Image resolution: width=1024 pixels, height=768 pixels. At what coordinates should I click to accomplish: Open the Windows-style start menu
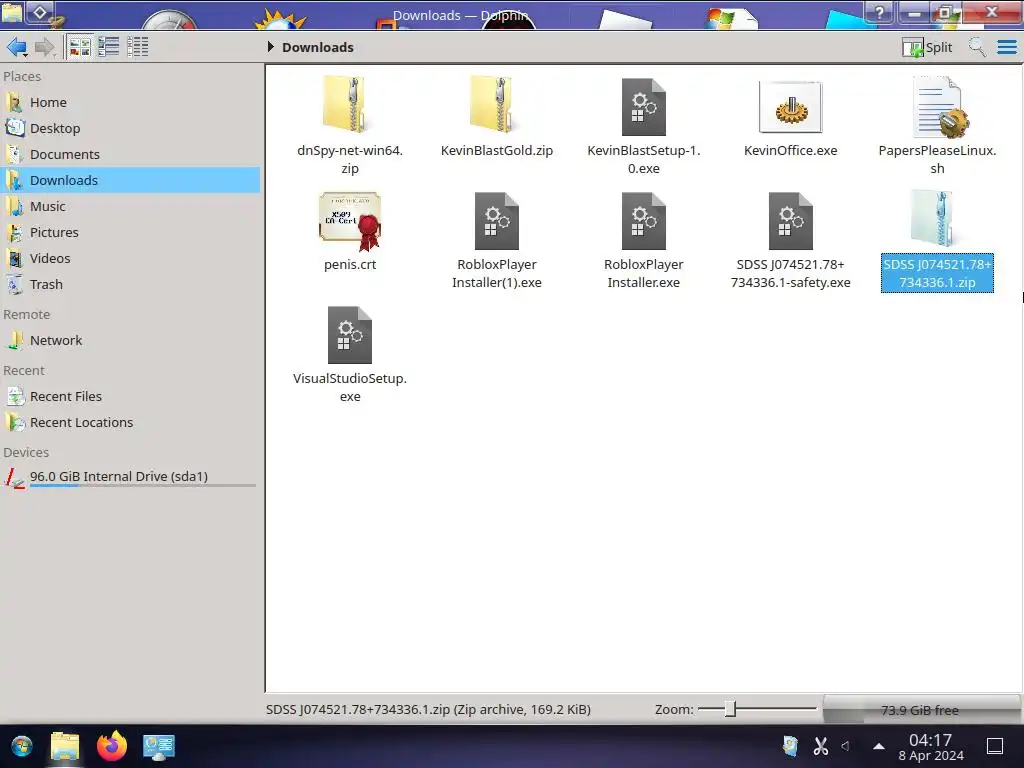pos(22,746)
